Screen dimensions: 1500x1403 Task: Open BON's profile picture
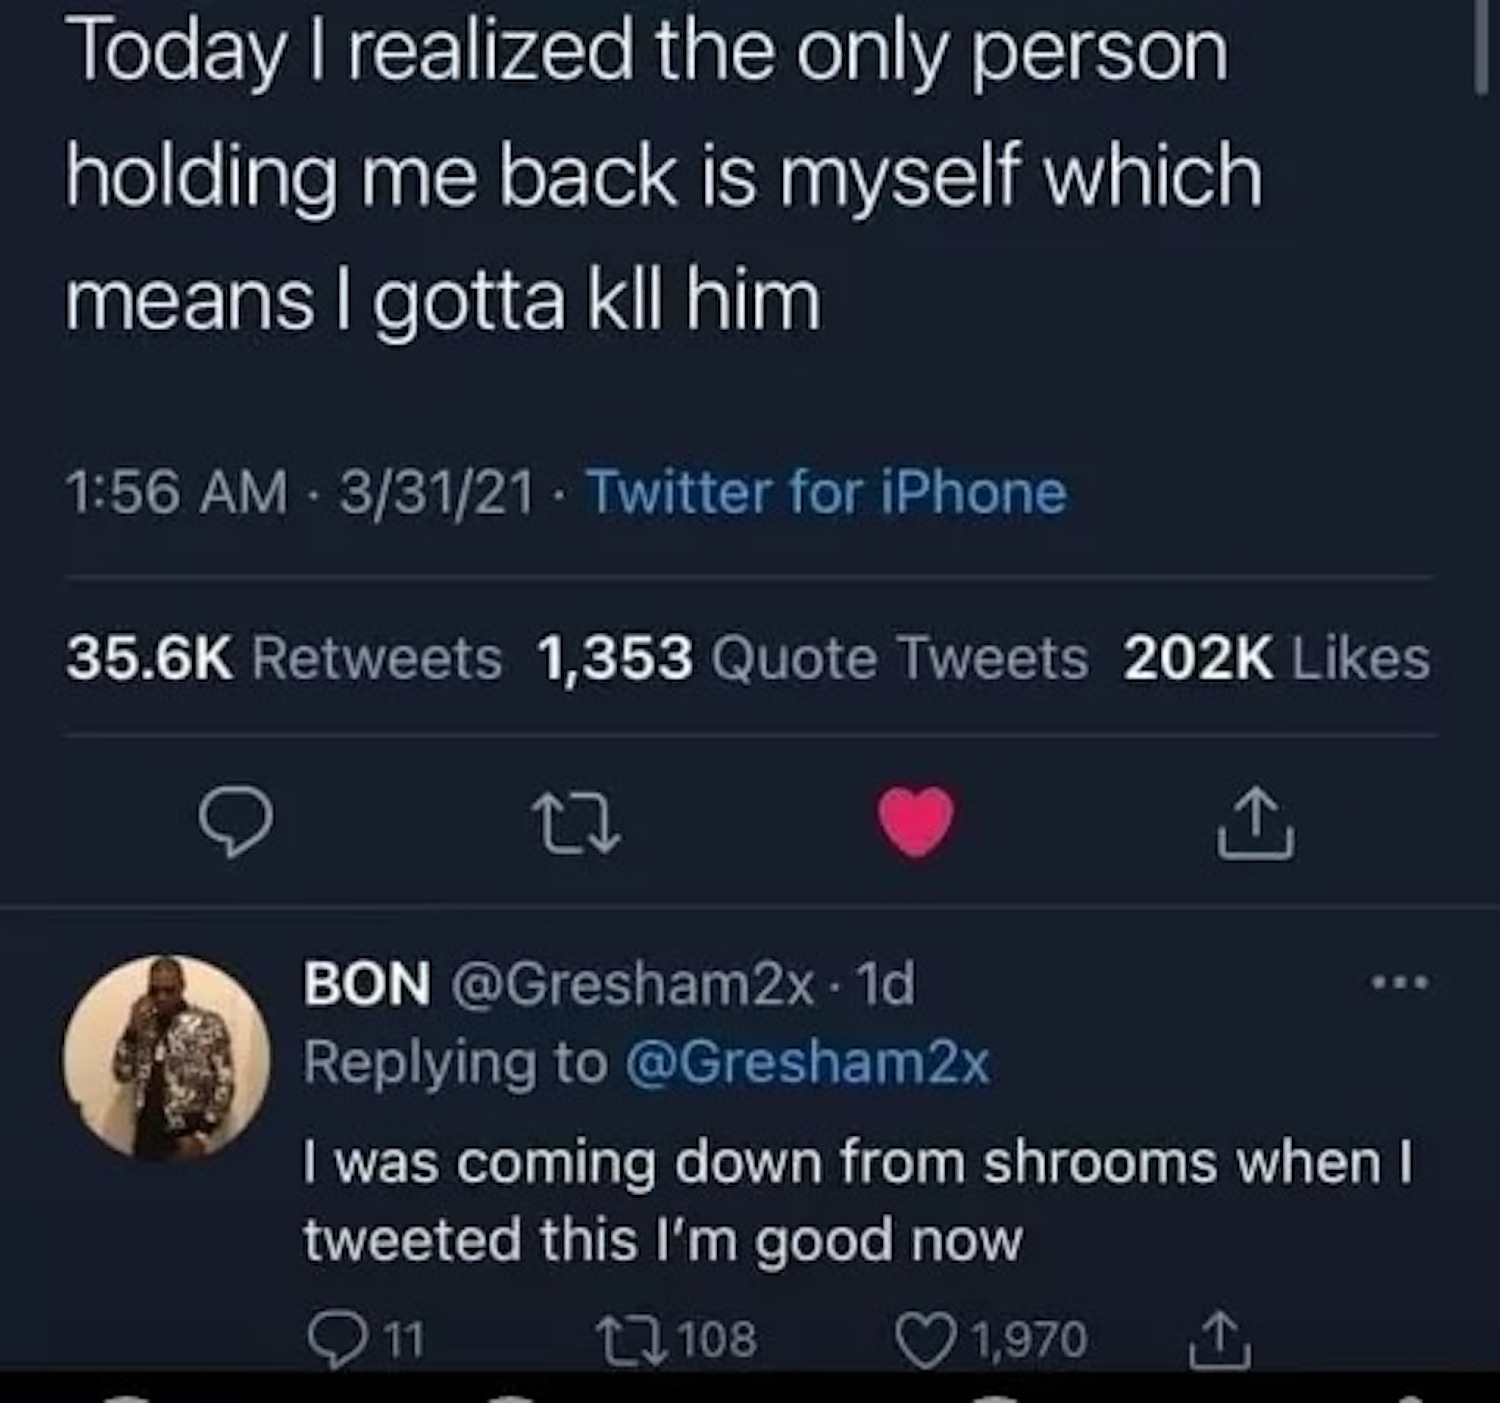(167, 1057)
